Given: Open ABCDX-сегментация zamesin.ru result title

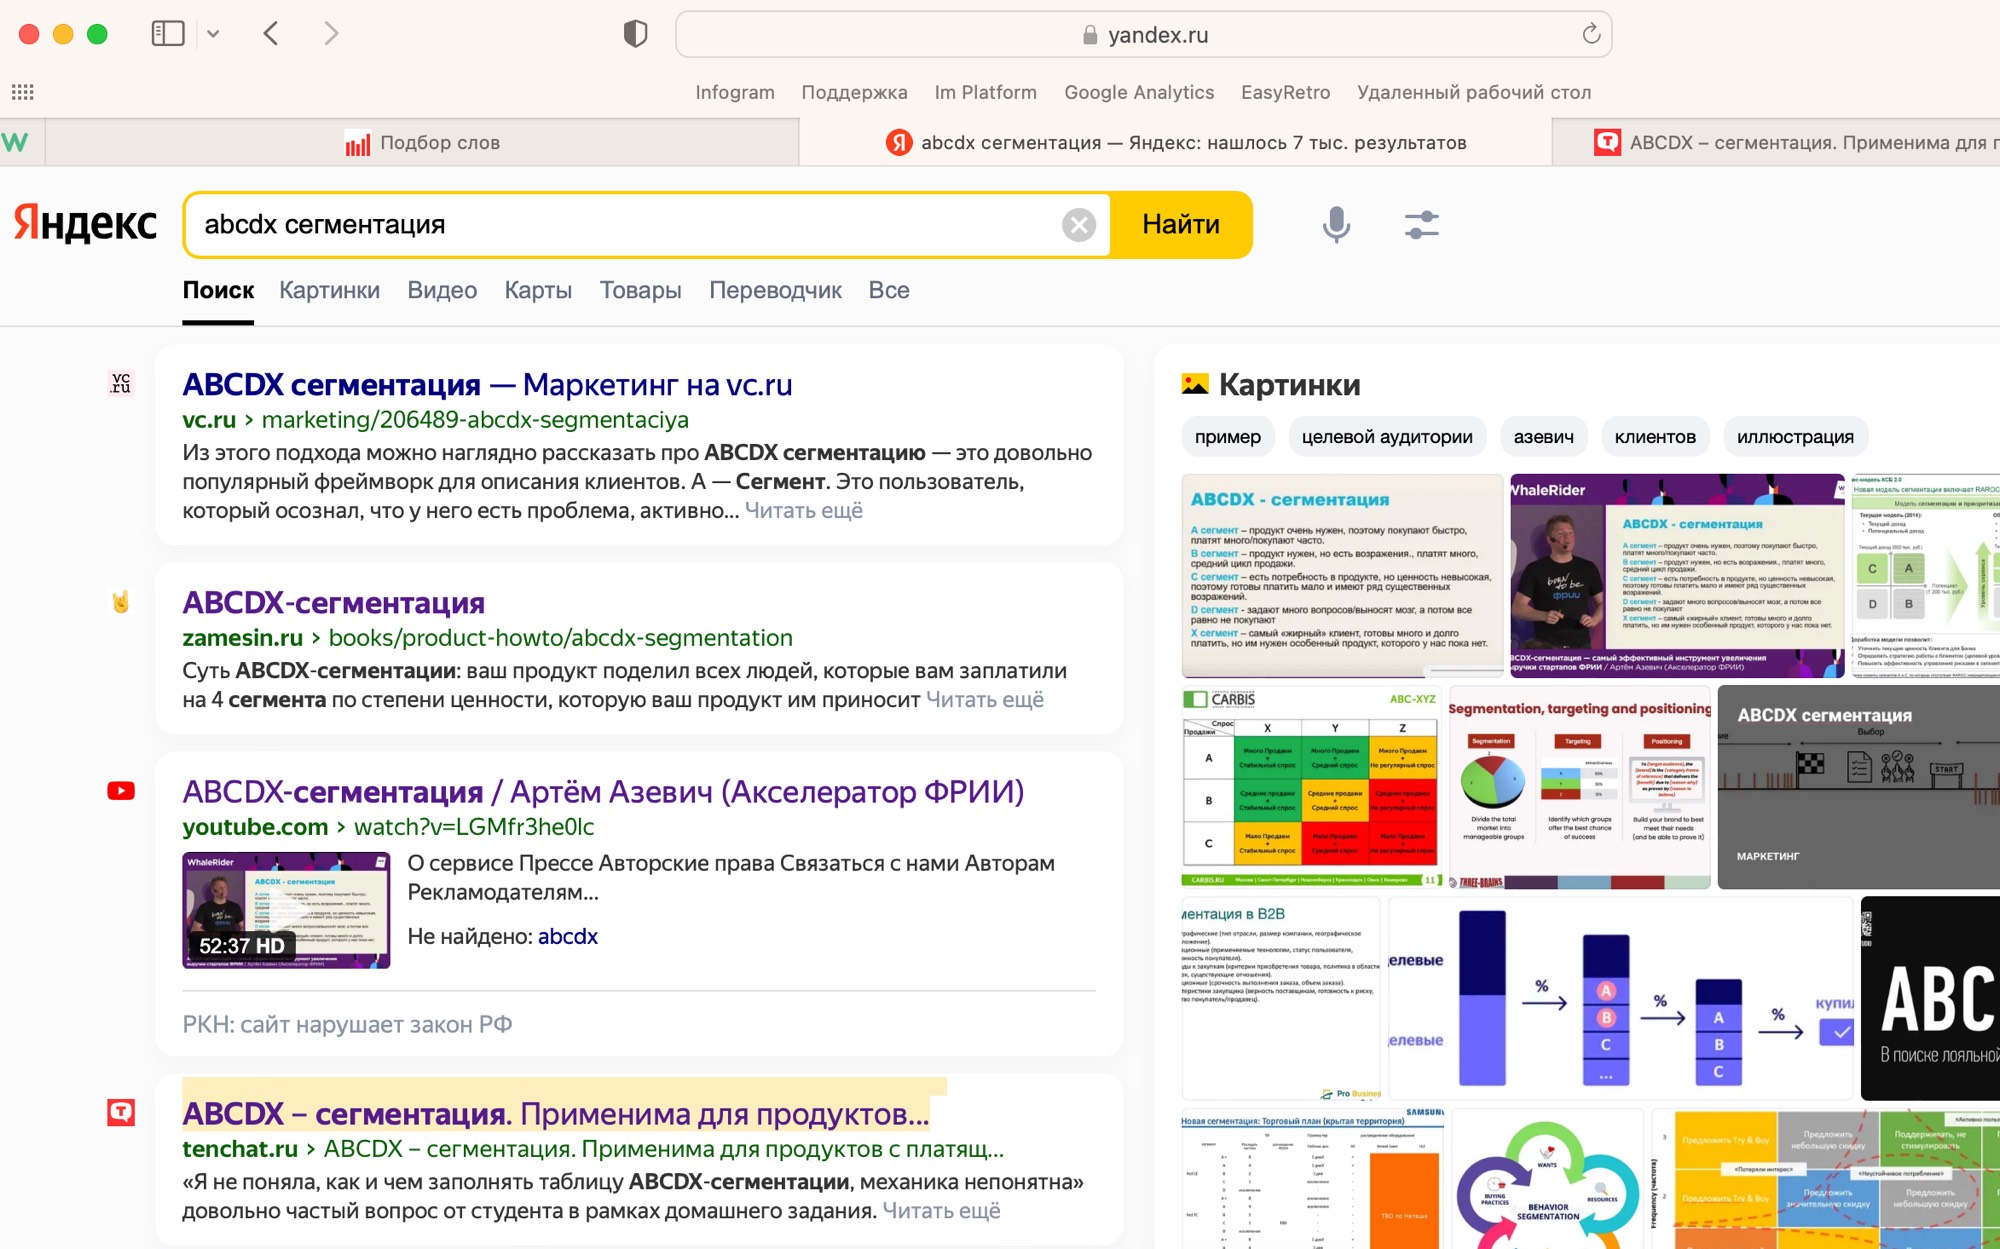Looking at the screenshot, I should point(333,603).
